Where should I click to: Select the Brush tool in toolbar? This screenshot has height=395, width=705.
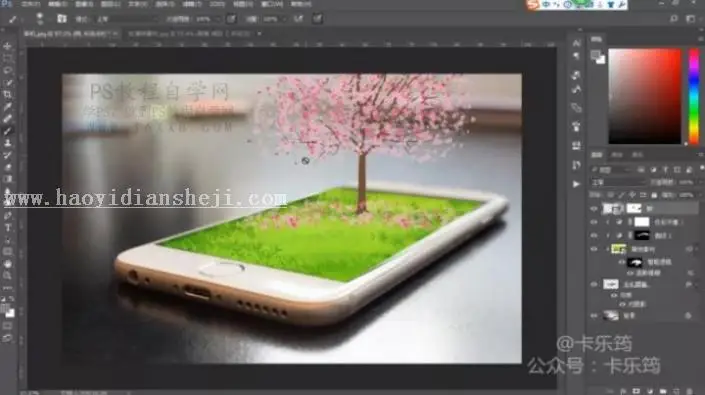click(x=8, y=131)
